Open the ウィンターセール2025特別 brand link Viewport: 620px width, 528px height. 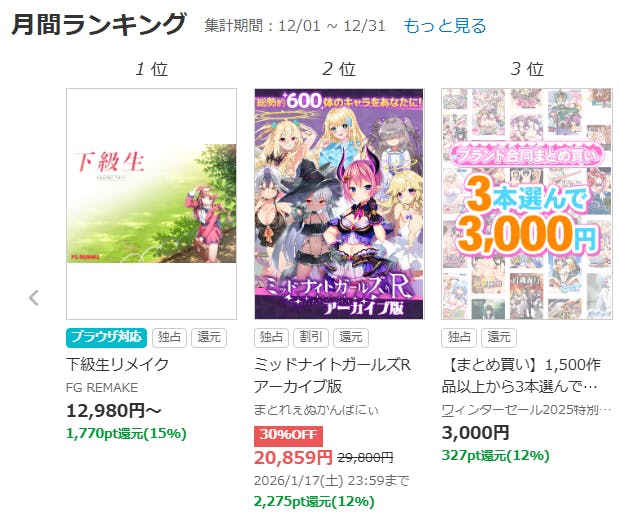(526, 410)
